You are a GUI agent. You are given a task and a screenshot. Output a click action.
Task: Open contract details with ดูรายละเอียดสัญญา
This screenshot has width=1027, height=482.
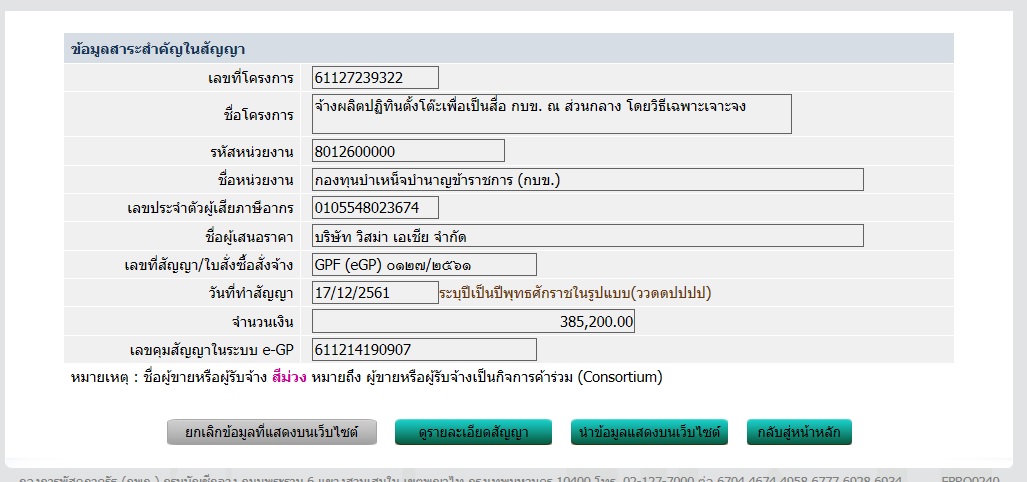474,432
